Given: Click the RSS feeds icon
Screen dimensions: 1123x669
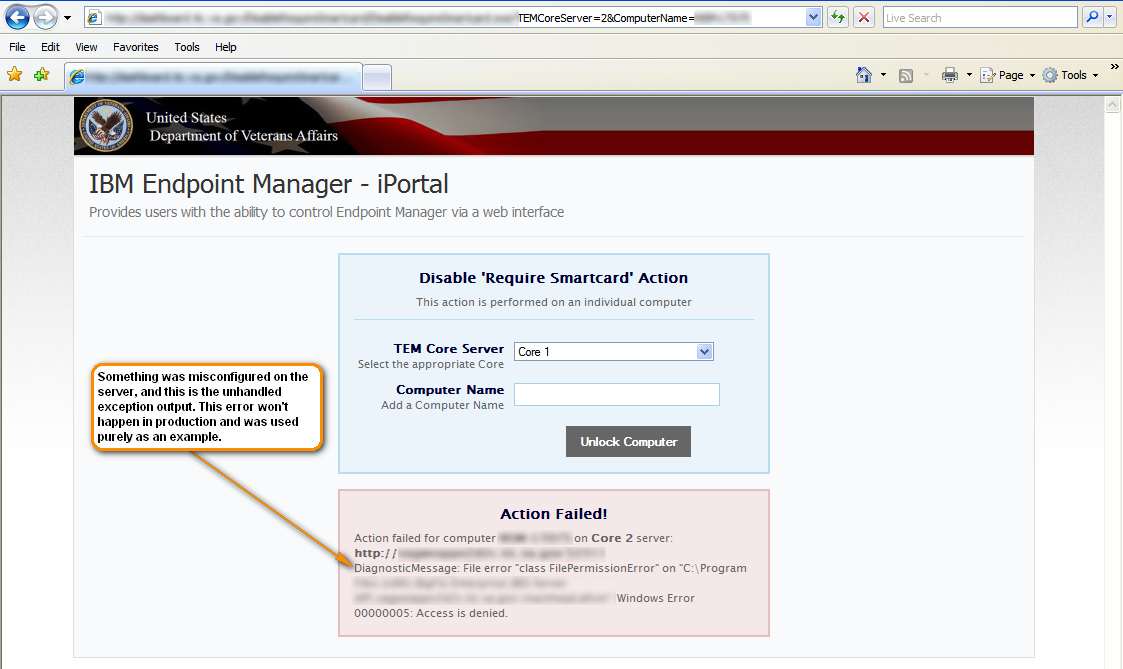Looking at the screenshot, I should [906, 75].
